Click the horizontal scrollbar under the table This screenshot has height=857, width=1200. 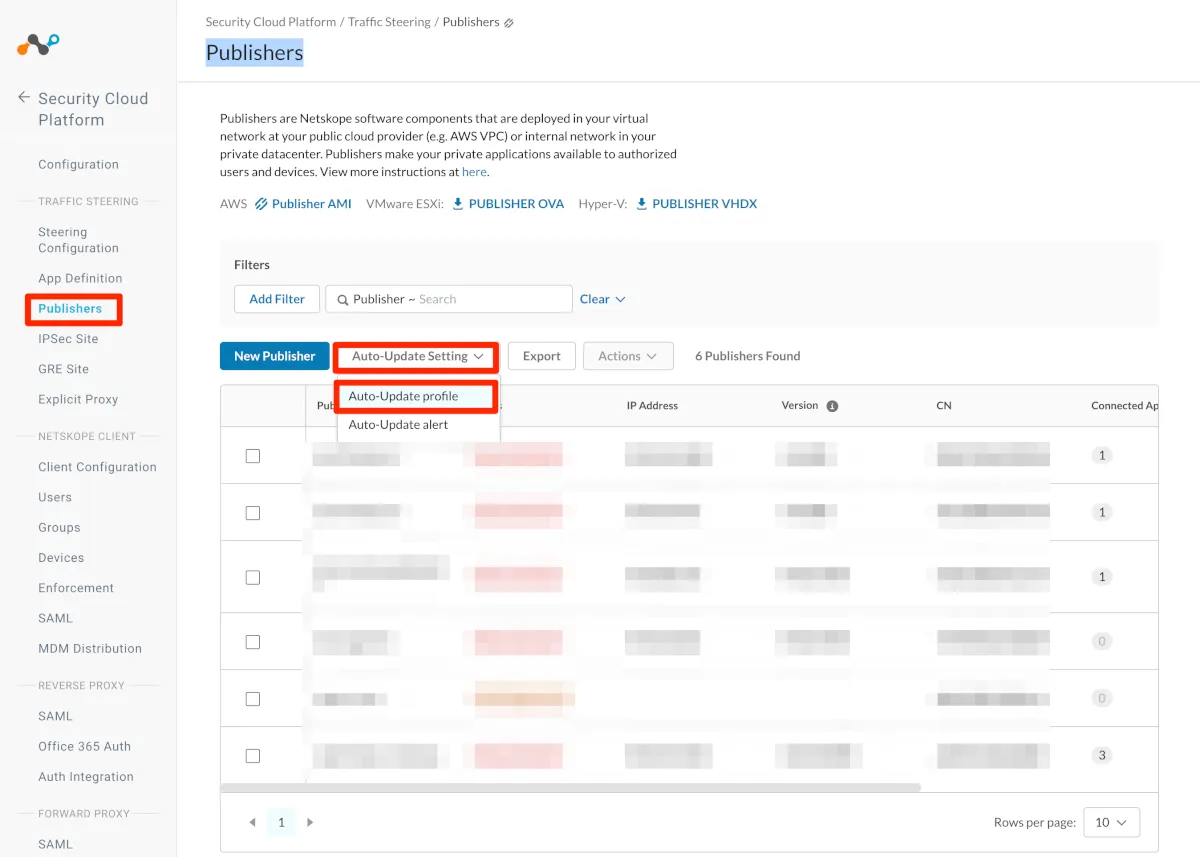pyautogui.click(x=571, y=788)
